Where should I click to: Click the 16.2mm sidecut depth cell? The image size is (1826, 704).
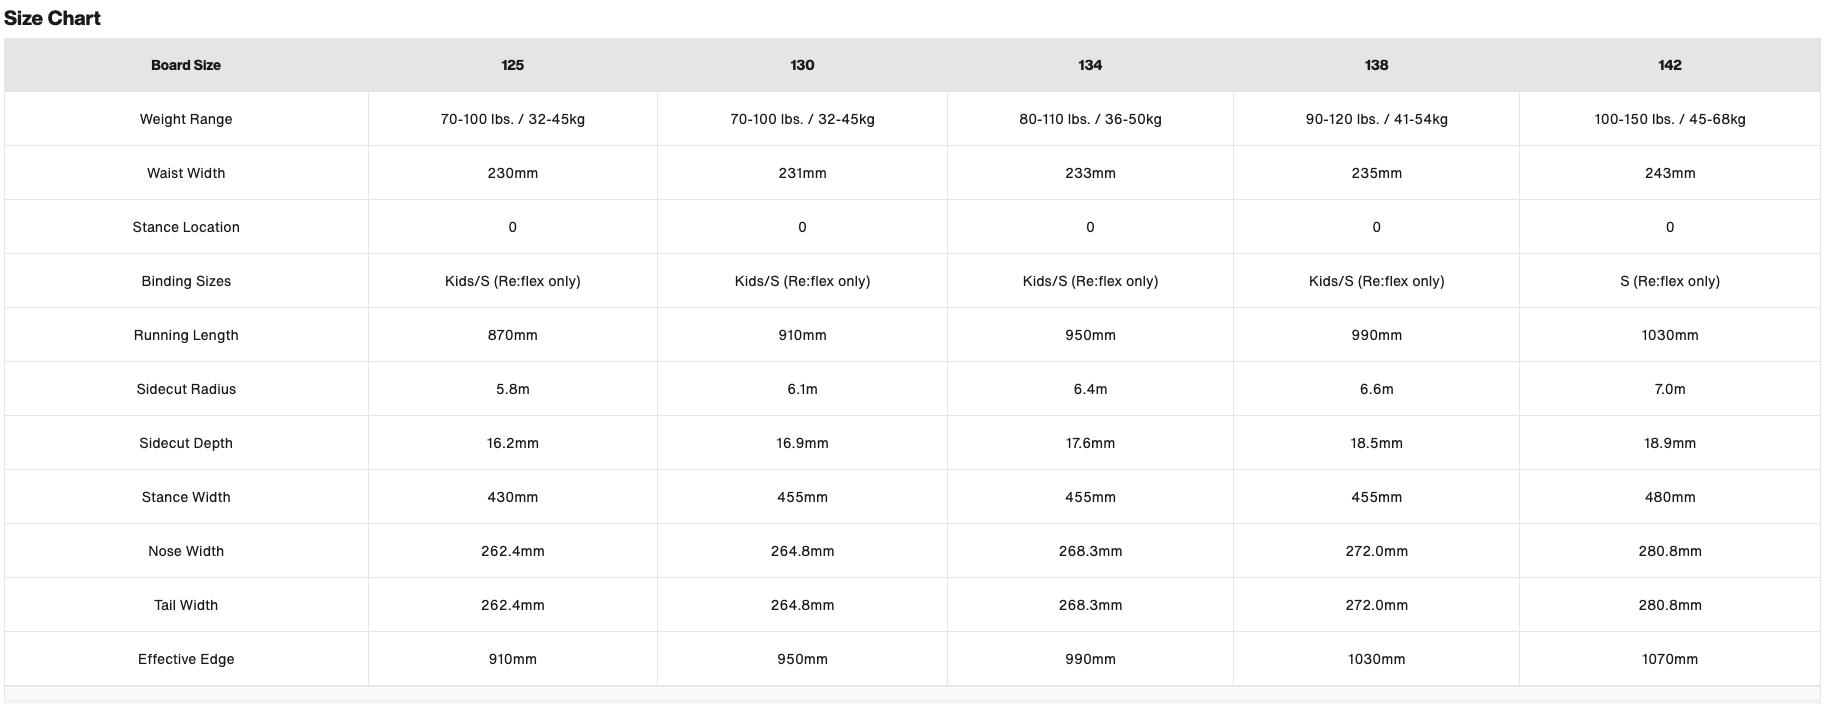[512, 443]
